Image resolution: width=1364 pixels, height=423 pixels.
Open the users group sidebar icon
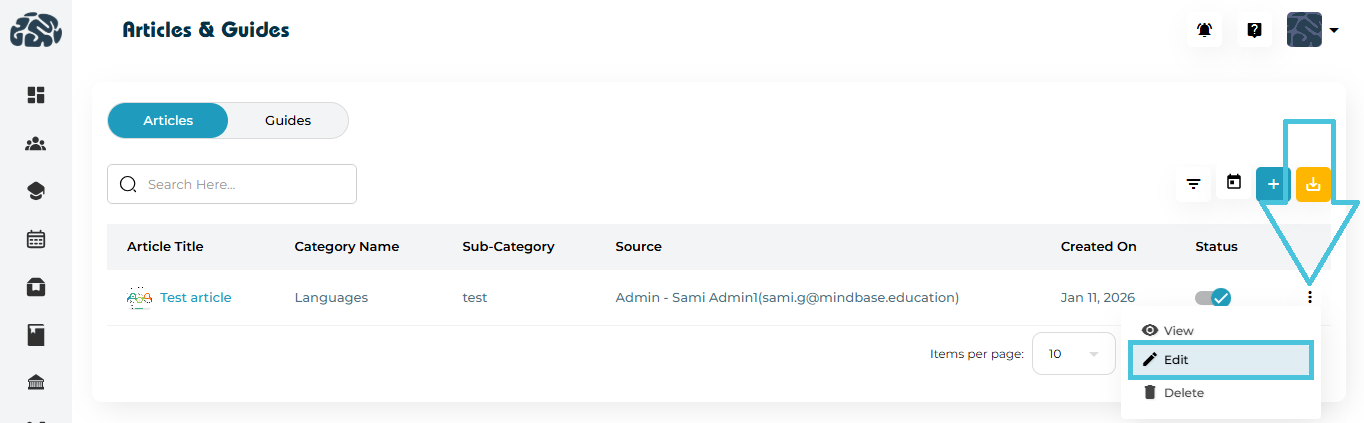tap(36, 144)
